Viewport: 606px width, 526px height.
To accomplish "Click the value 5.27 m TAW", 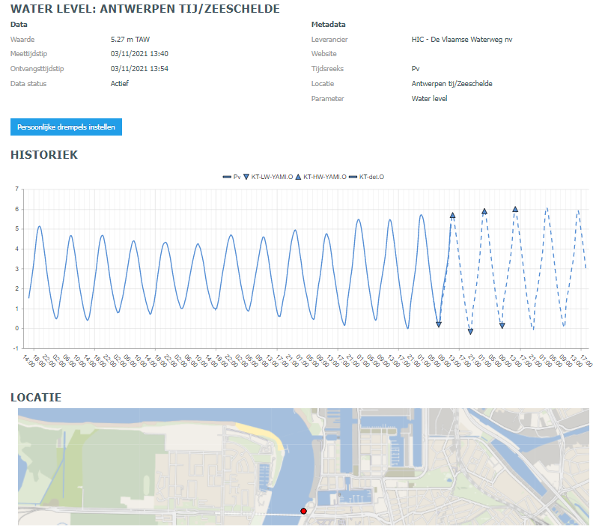I will pos(130,39).
